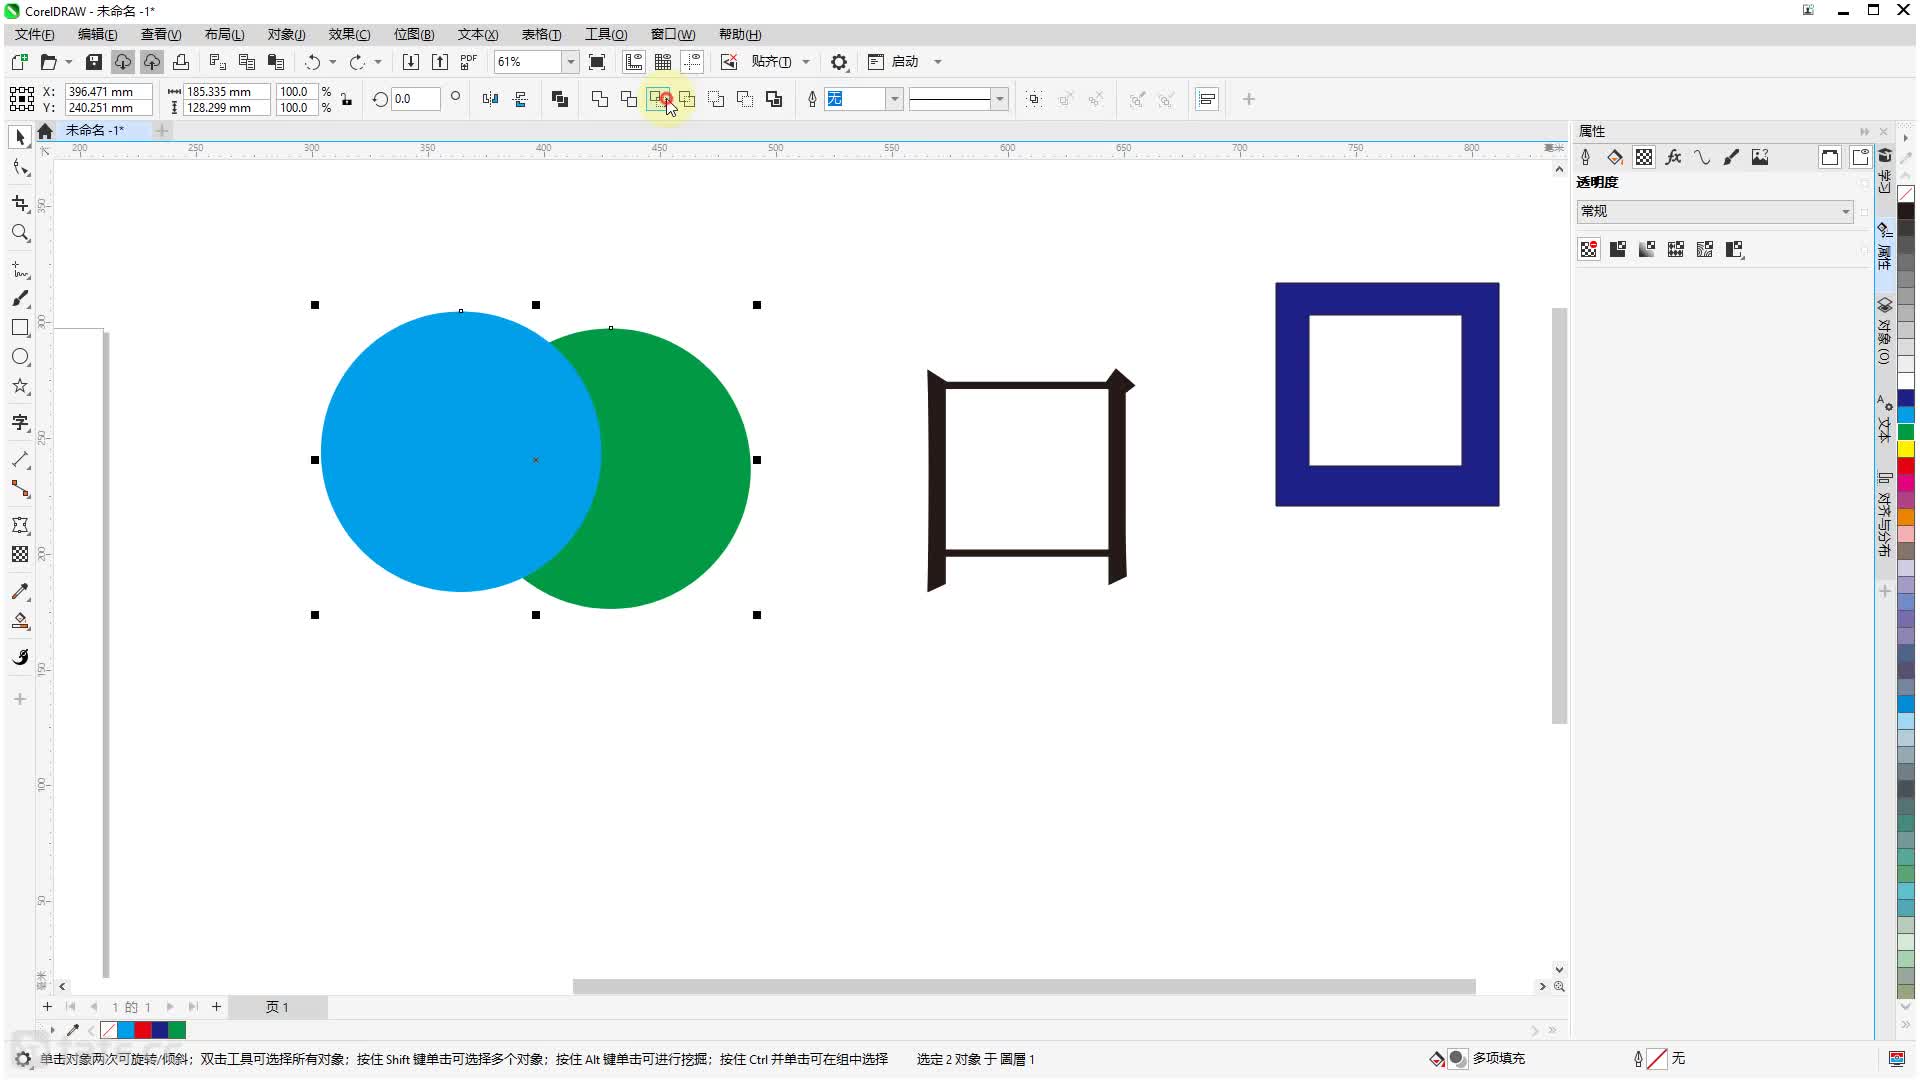1920x1080 pixels.
Task: Click the Simplify shapes icon
Action: click(687, 99)
